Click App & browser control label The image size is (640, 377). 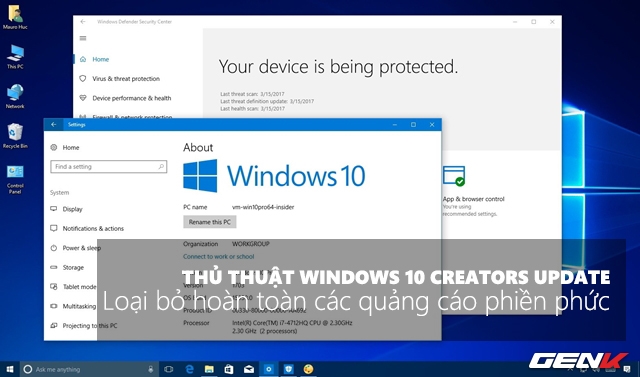click(473, 199)
